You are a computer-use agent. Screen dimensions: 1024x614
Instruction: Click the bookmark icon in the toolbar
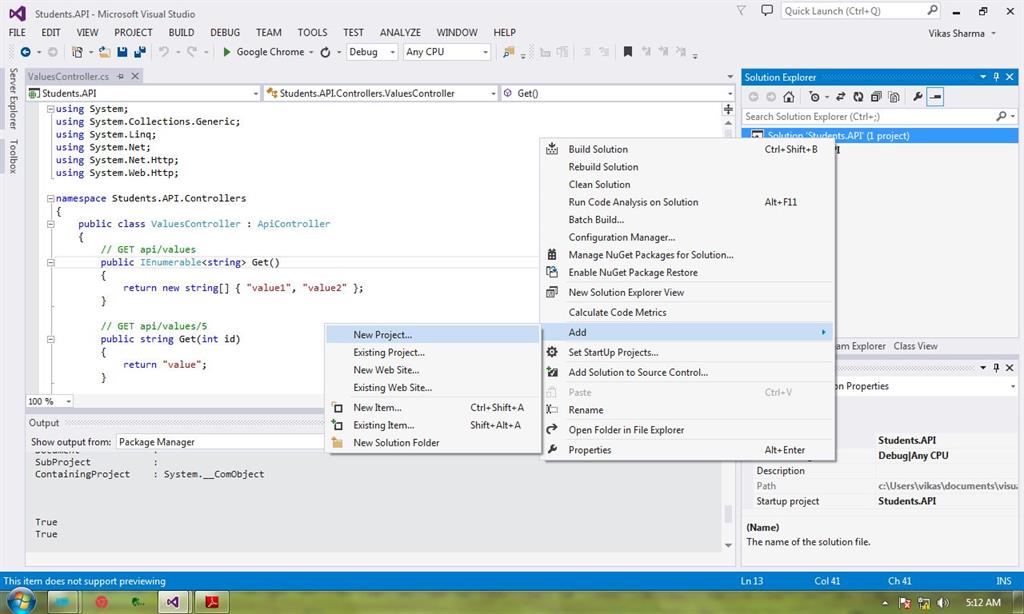click(x=628, y=52)
